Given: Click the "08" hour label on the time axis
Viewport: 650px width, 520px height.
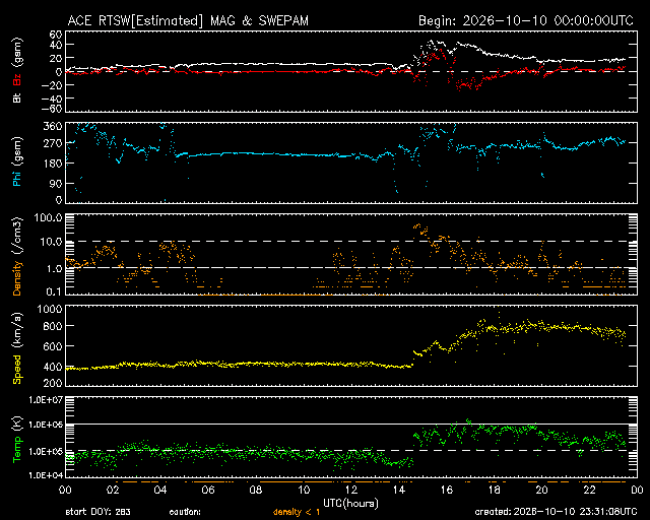Looking at the screenshot, I should 256,490.
